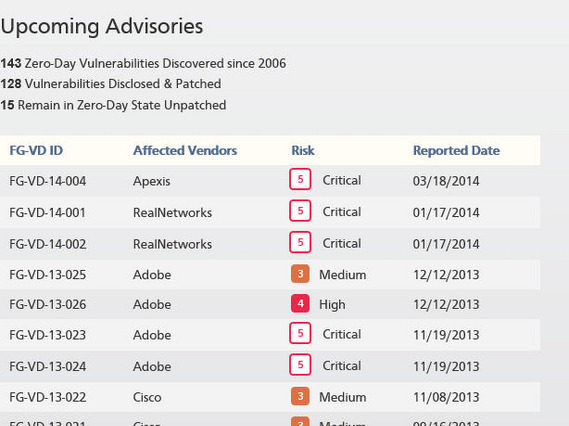This screenshot has height=426, width=569.
Task: Open advisory FG-VD-13-023
Action: click(48, 335)
